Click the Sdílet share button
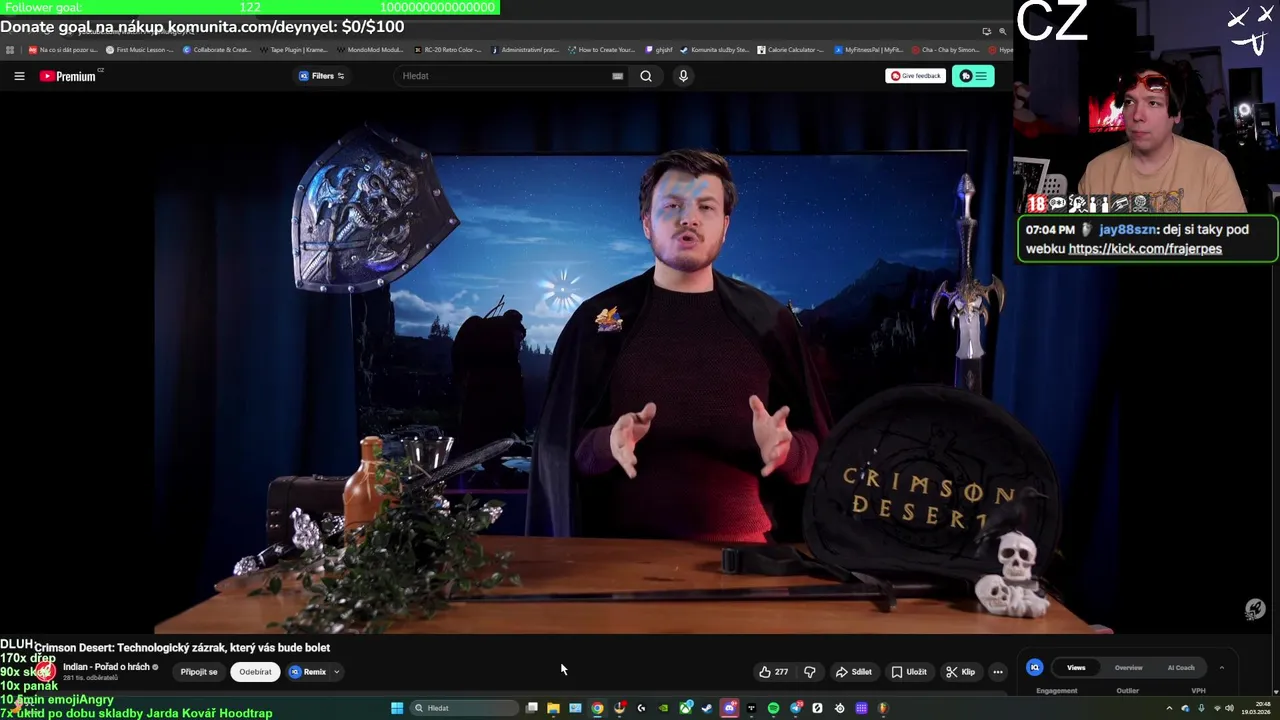1280x720 pixels. coord(854,672)
